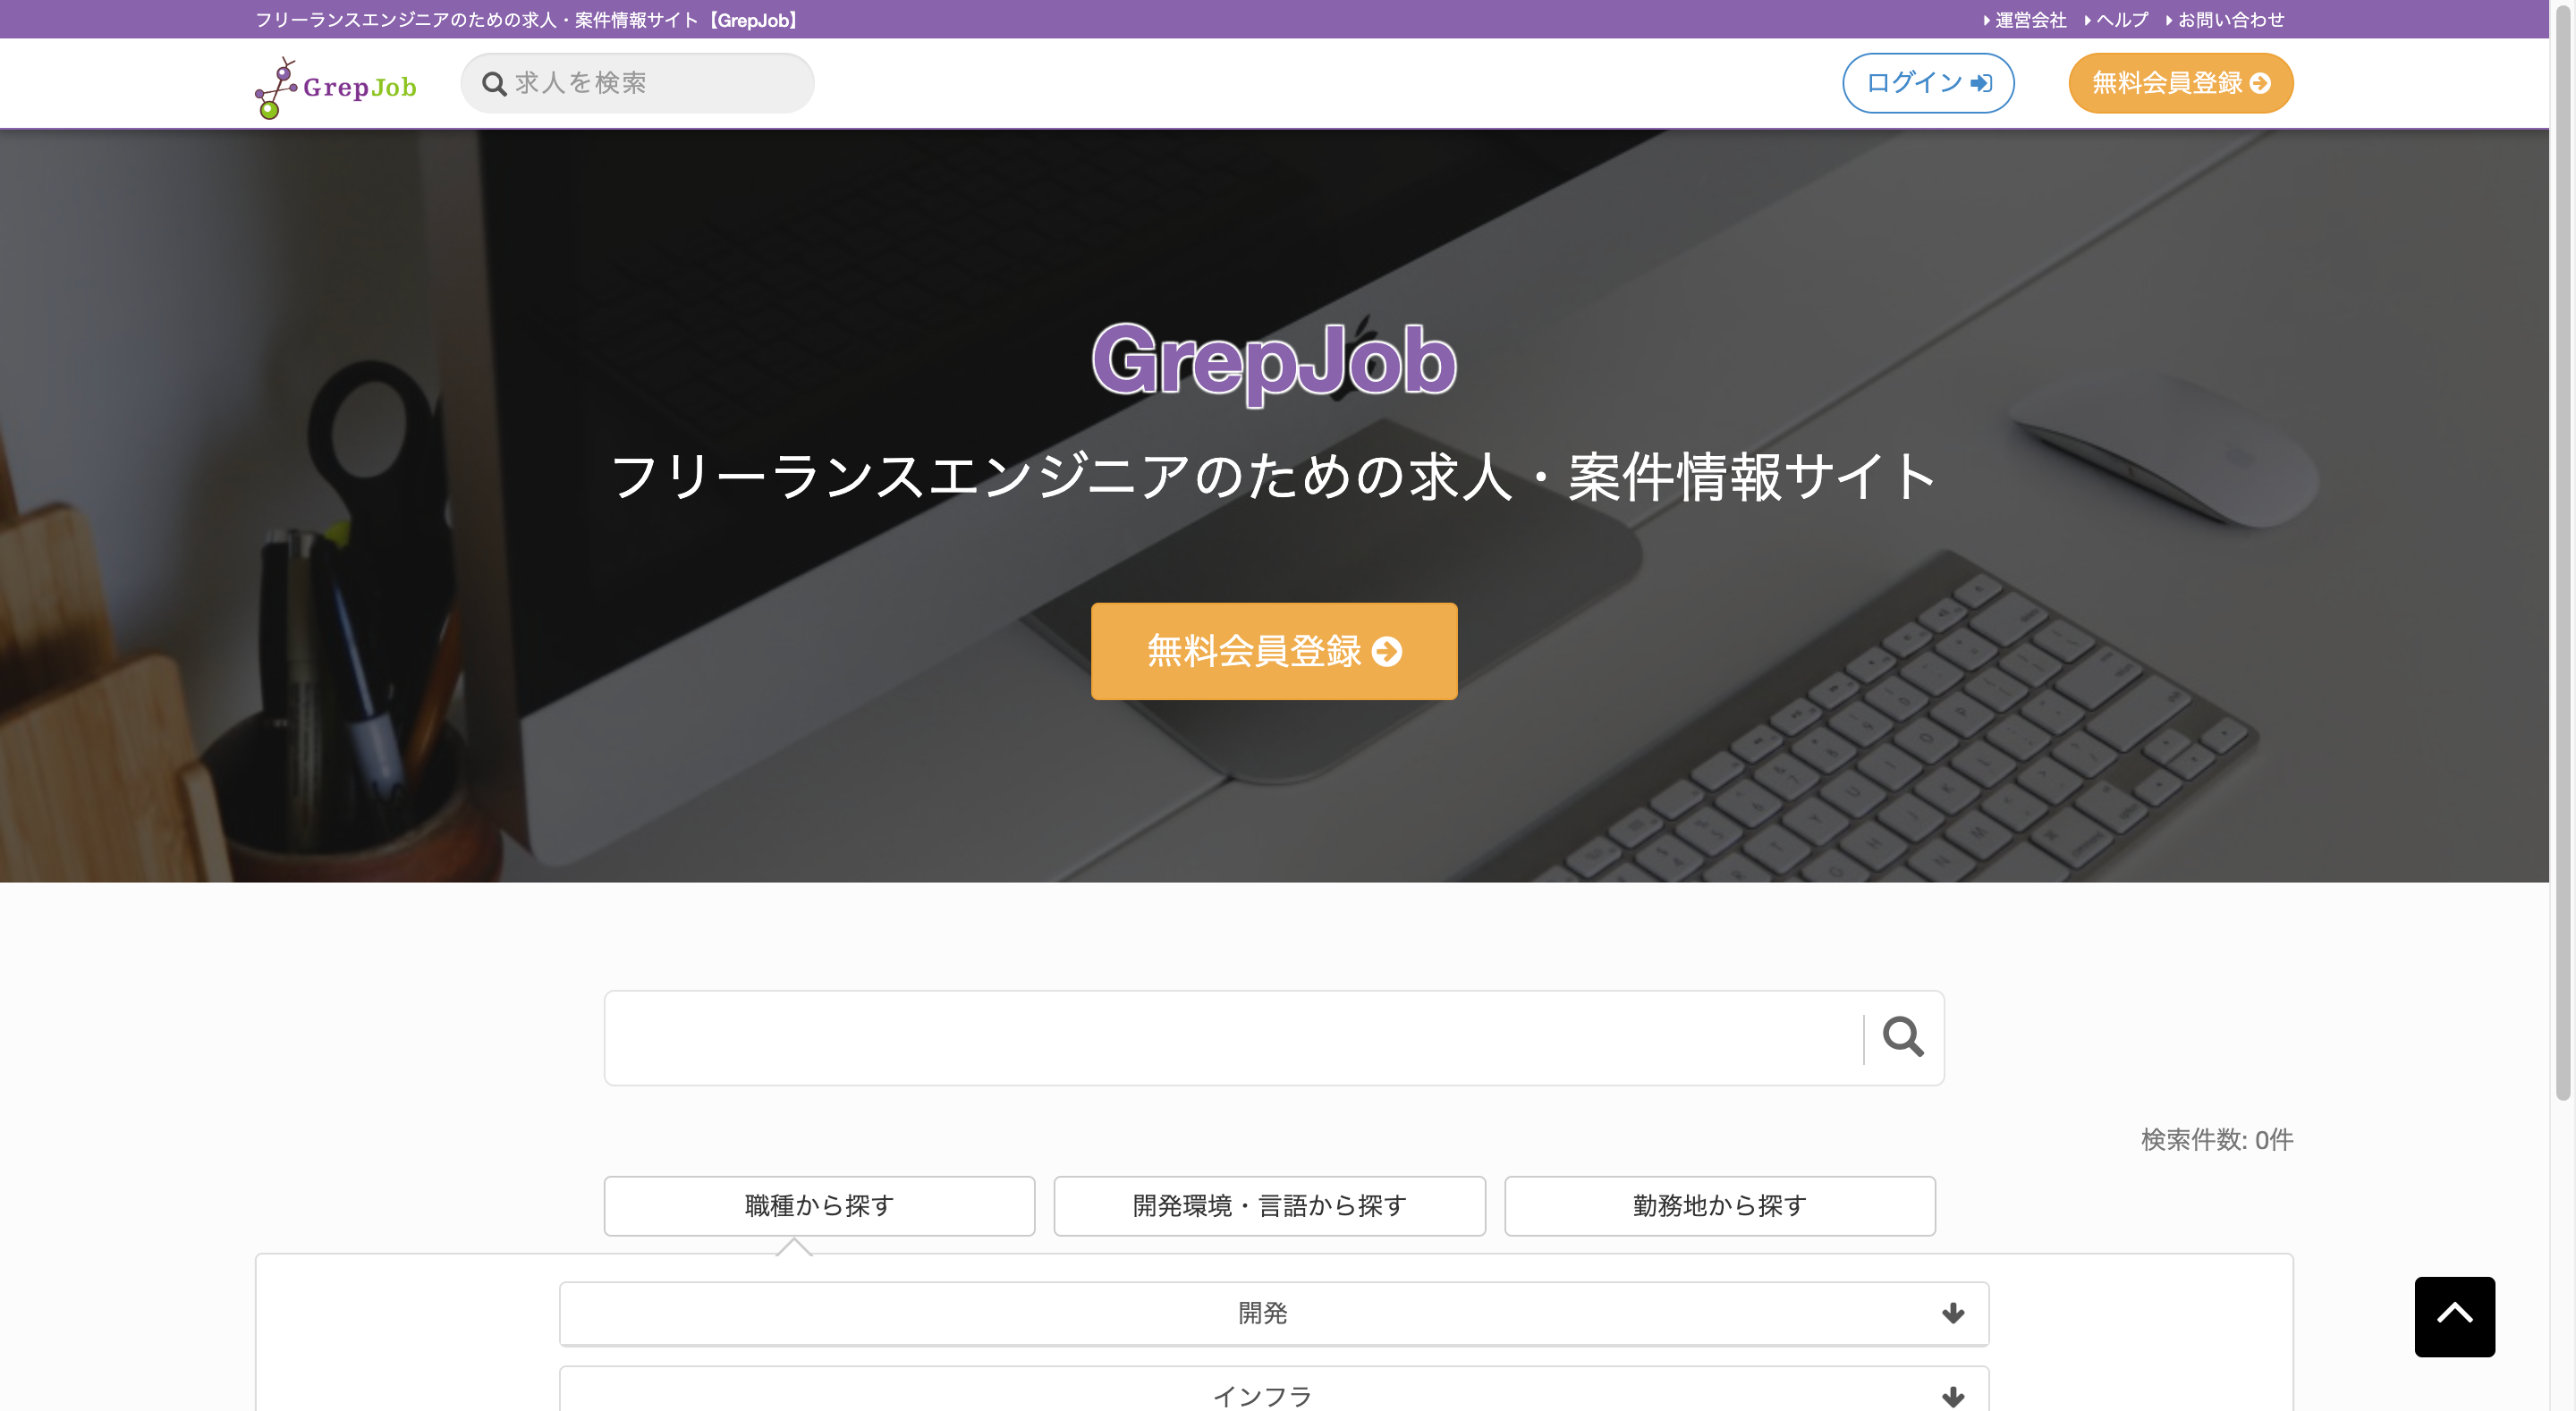
Task: Click the GrepJob logo in header
Action: [x=335, y=87]
